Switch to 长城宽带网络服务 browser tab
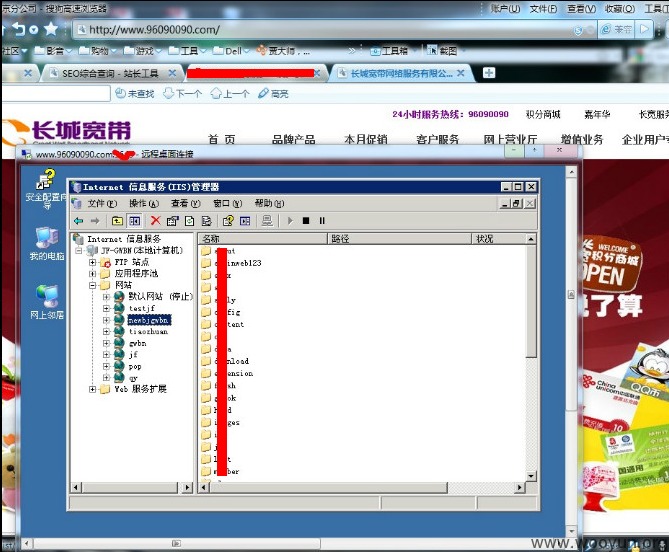Image resolution: width=669 pixels, height=552 pixels. coord(401,73)
